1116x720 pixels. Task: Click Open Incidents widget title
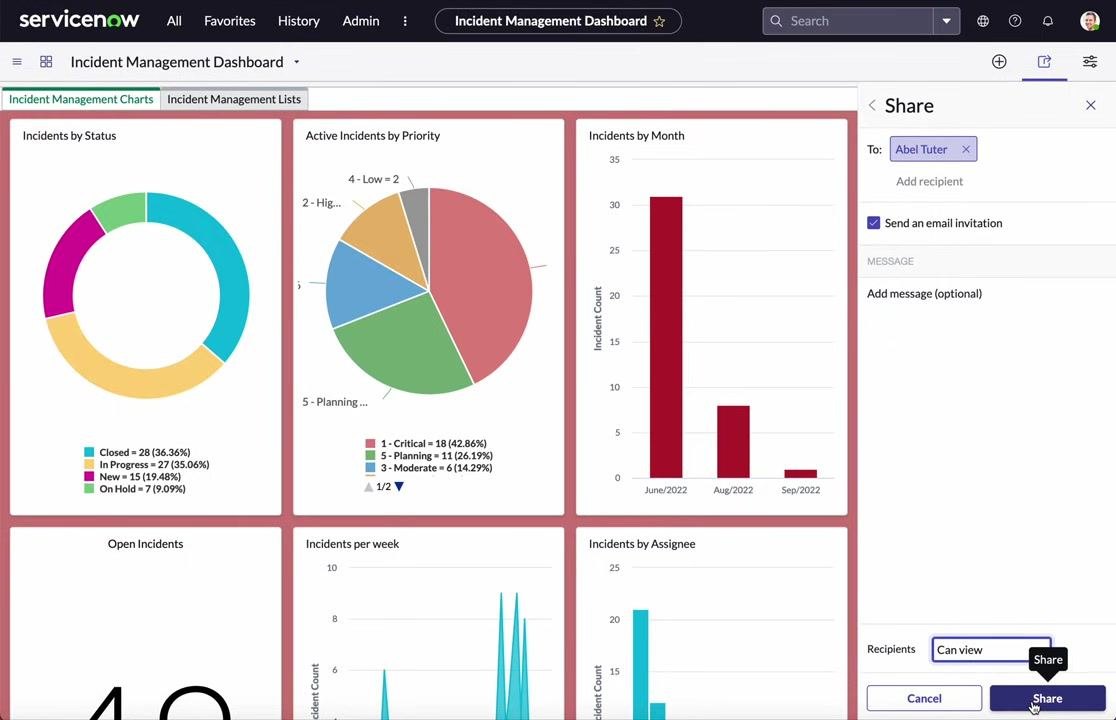[145, 544]
